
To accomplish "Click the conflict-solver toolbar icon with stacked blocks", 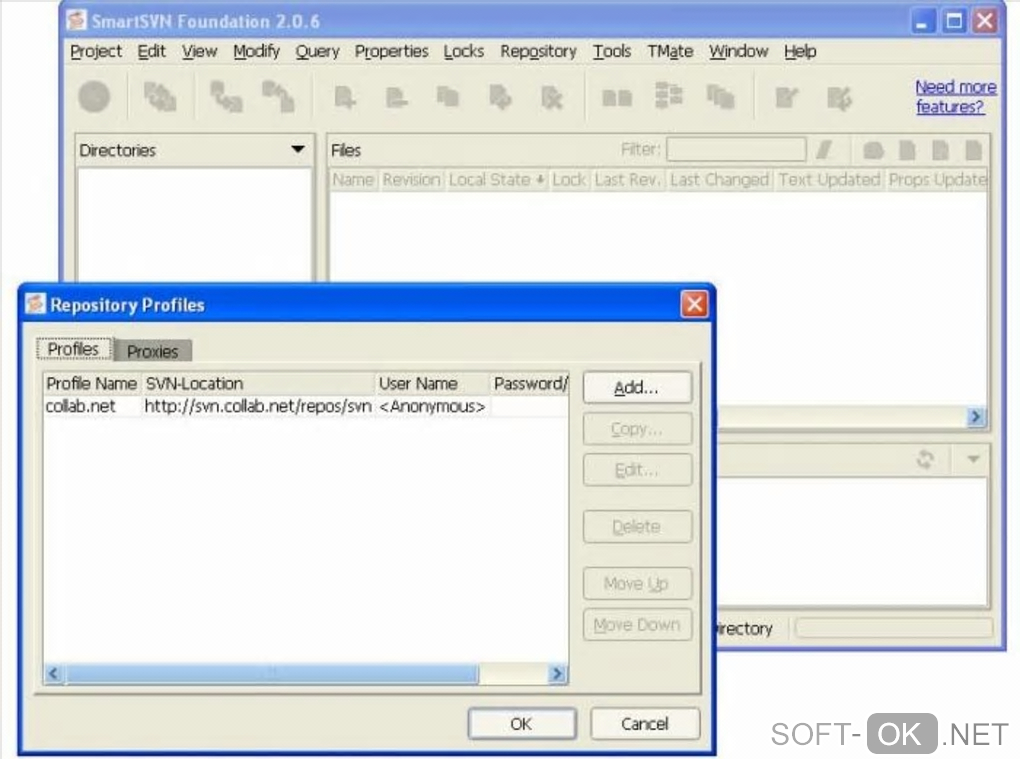I will [x=669, y=96].
